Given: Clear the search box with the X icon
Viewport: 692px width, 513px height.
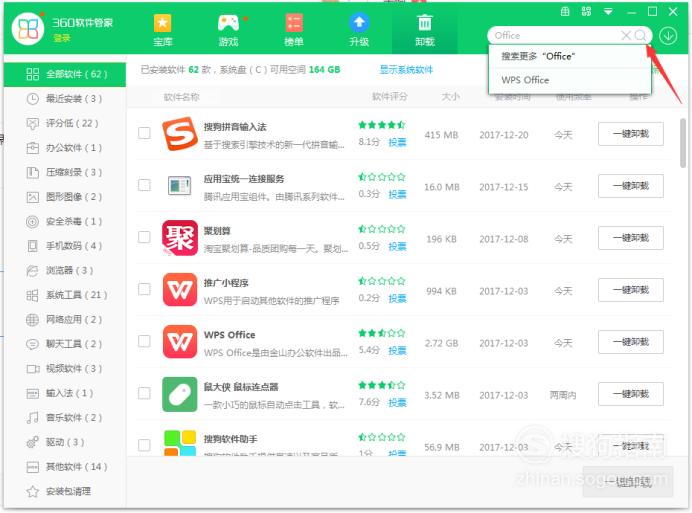Looking at the screenshot, I should click(x=626, y=35).
